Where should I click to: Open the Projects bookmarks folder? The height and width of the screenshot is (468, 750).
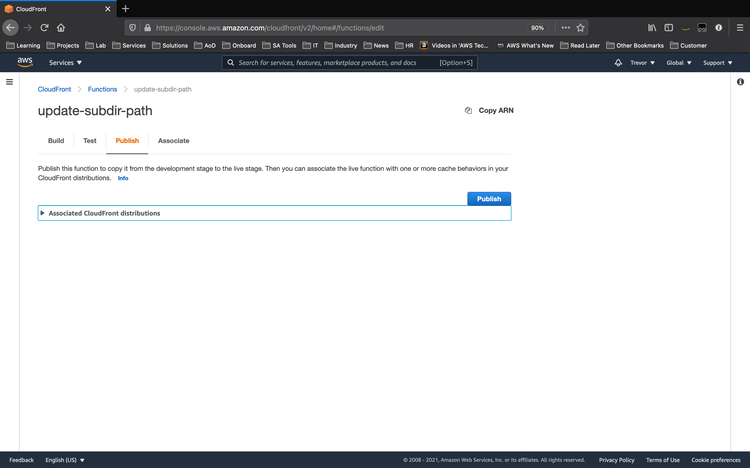[63, 45]
